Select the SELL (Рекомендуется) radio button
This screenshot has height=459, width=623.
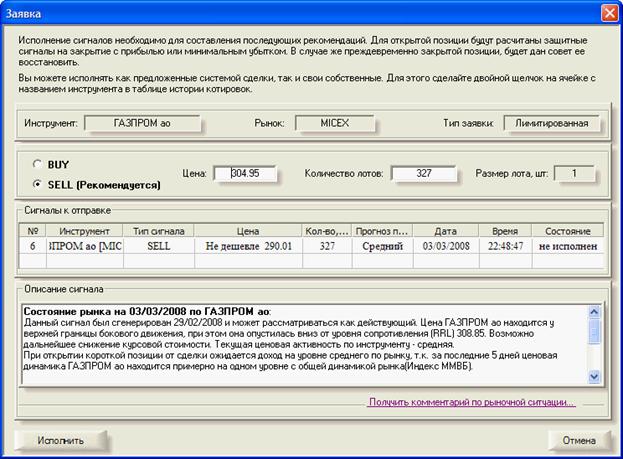pos(37,184)
